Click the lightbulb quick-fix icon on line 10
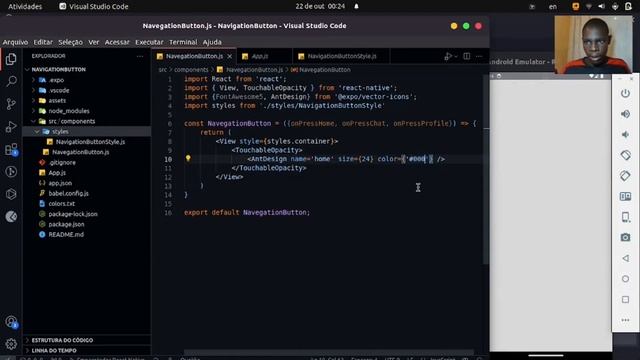 click(x=188, y=158)
